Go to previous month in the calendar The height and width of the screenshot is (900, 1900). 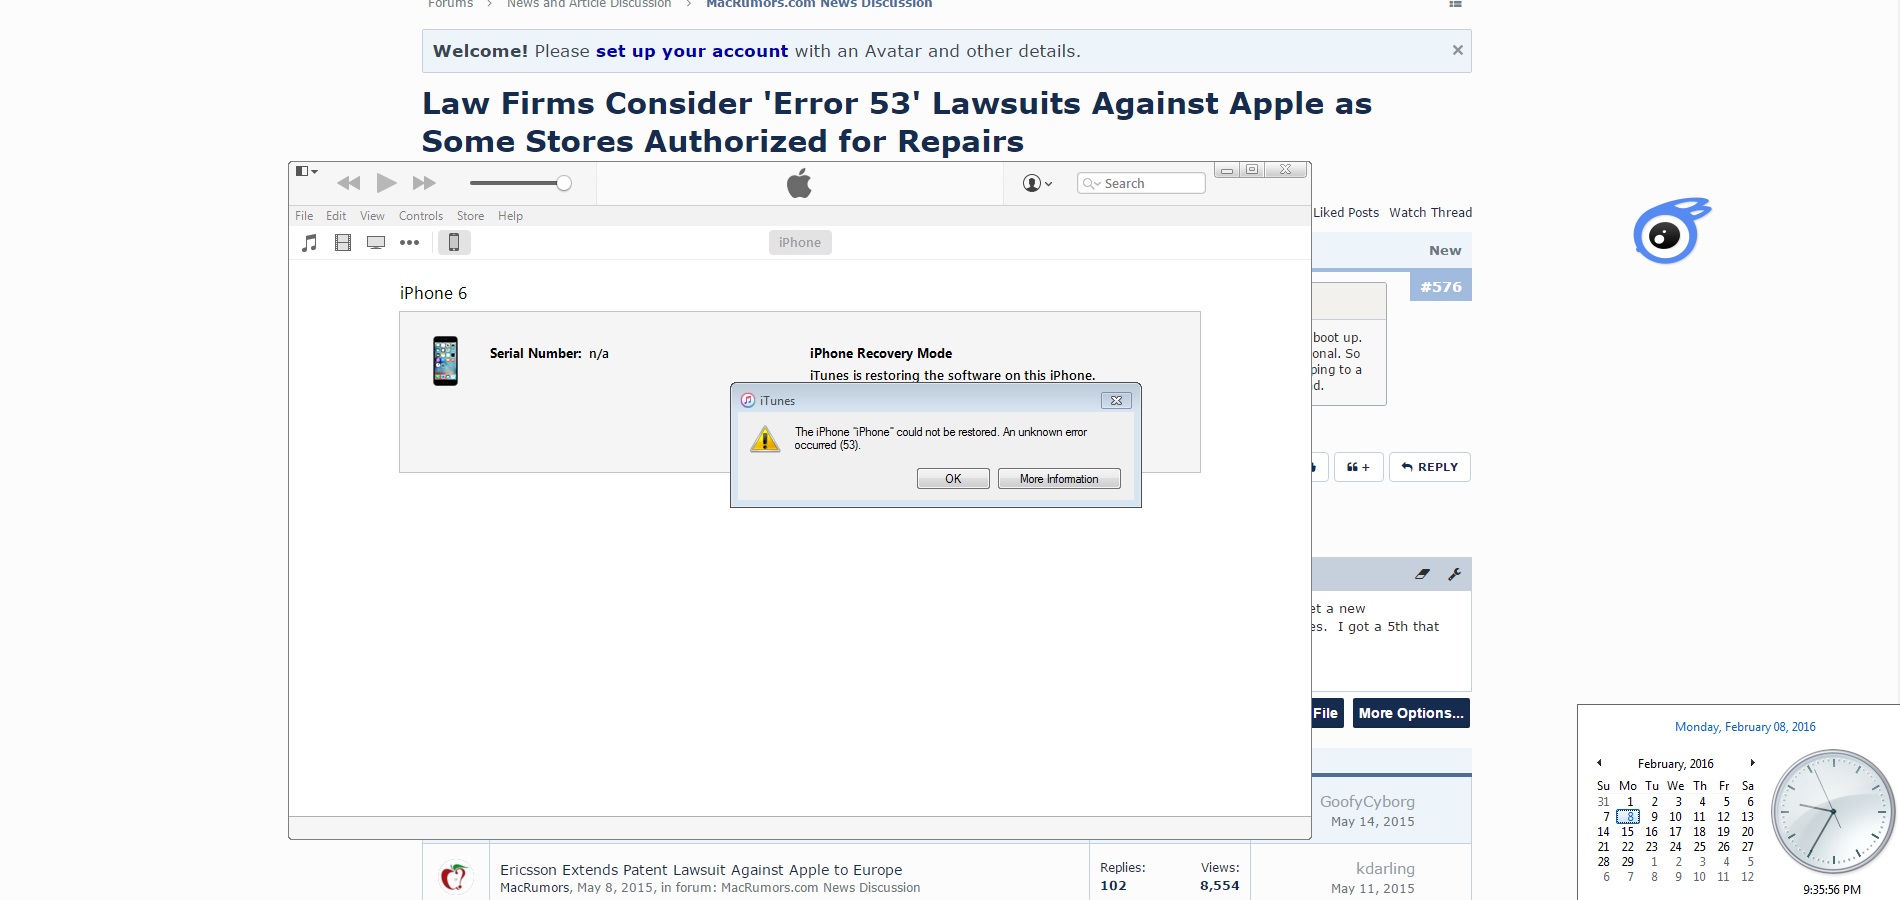[1599, 763]
